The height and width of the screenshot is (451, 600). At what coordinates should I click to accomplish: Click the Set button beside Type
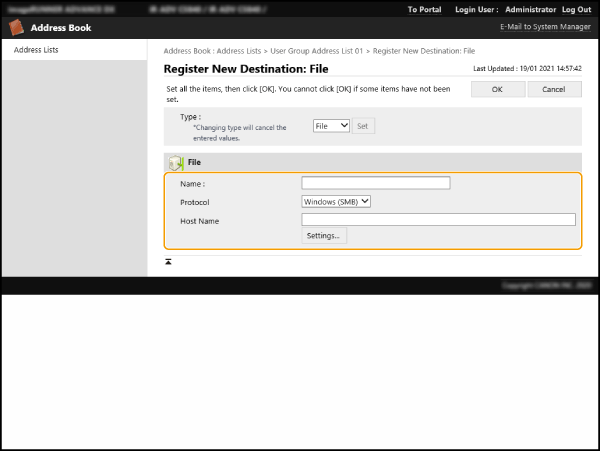(363, 126)
